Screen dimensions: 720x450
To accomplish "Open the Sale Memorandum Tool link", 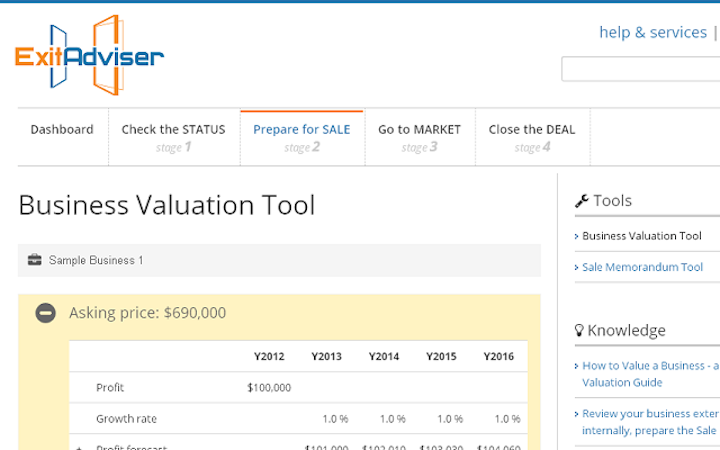I will [x=643, y=267].
